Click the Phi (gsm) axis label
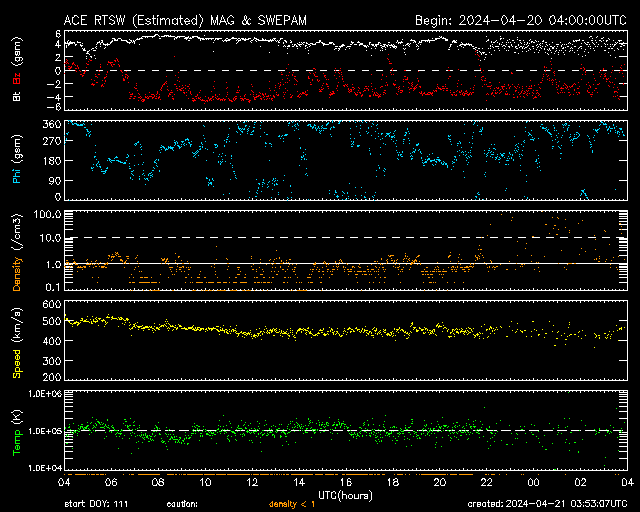This screenshot has width=640, height=512. [x=17, y=165]
